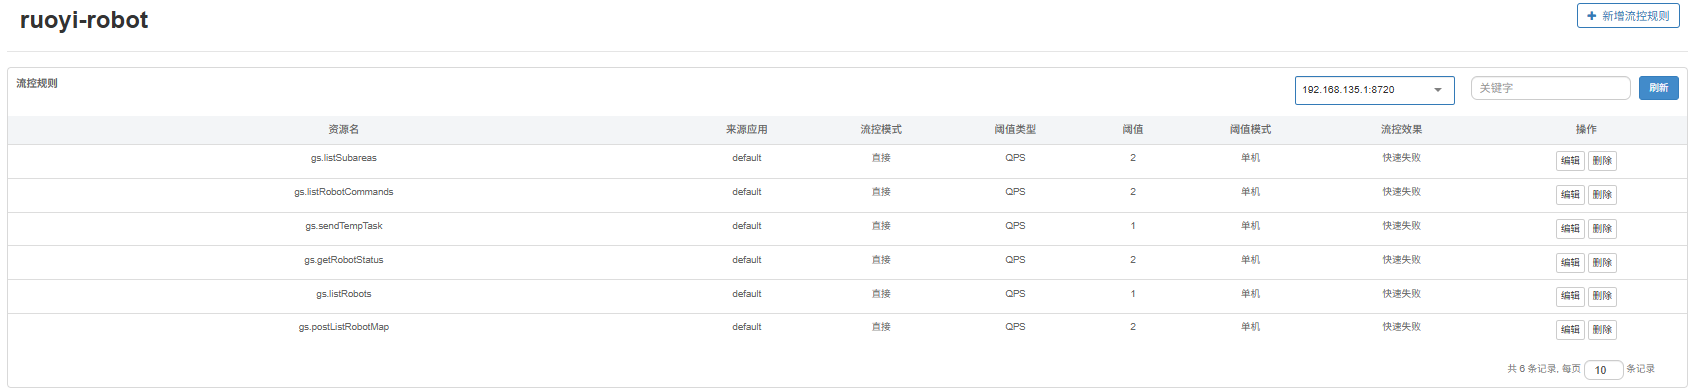Open the 192.168.135.1:8720 machine dropdown

pyautogui.click(x=1374, y=90)
